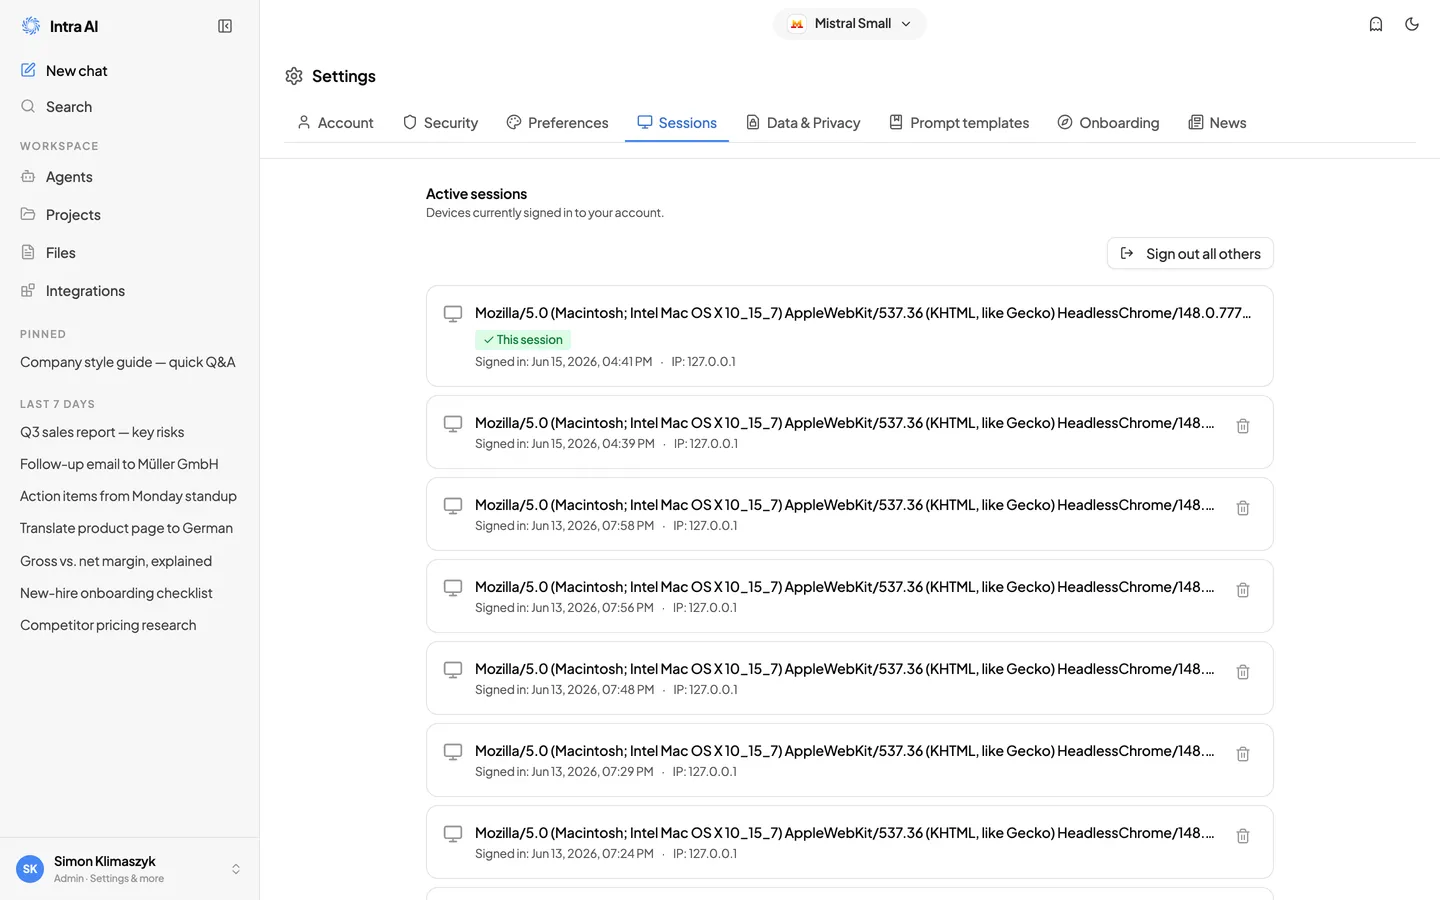Switch to the Data & Privacy tab
The height and width of the screenshot is (900, 1440).
tap(803, 123)
